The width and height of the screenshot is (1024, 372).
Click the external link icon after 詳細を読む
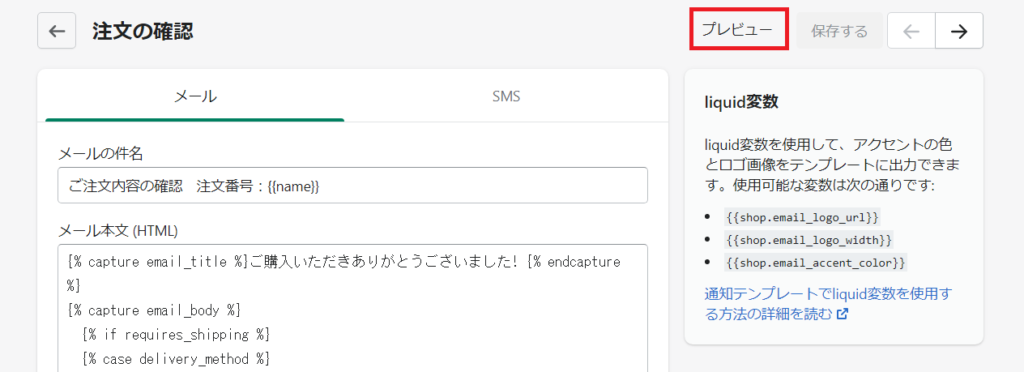point(842,314)
